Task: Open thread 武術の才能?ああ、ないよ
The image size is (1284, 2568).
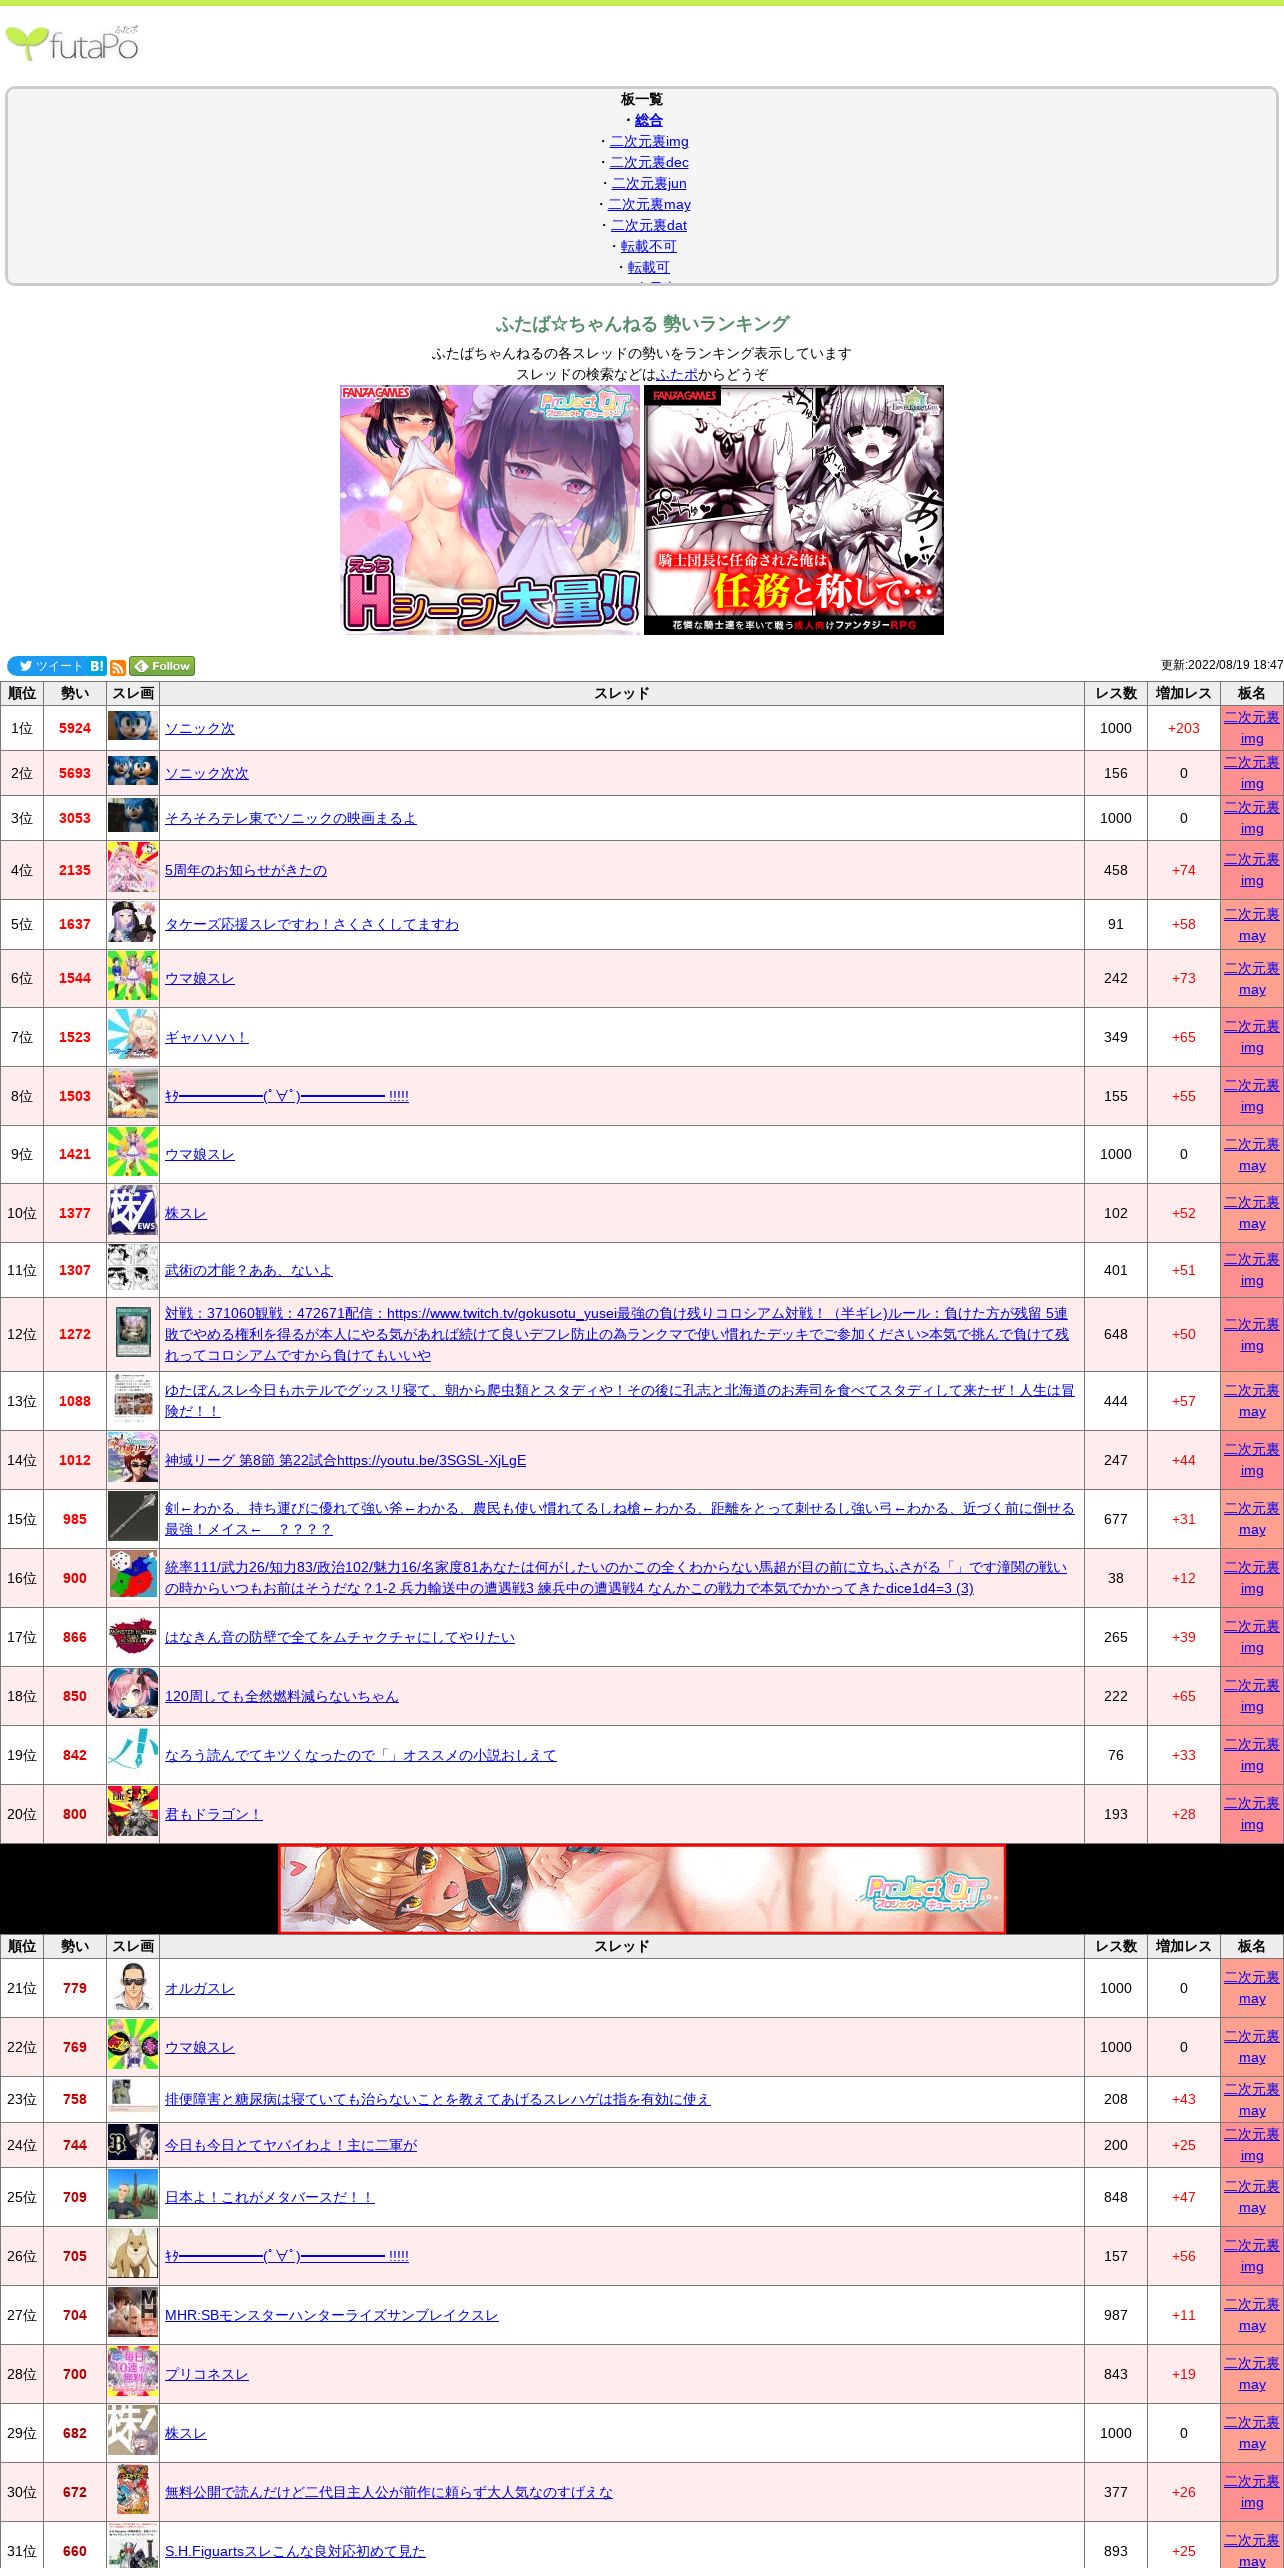Action: point(248,1270)
